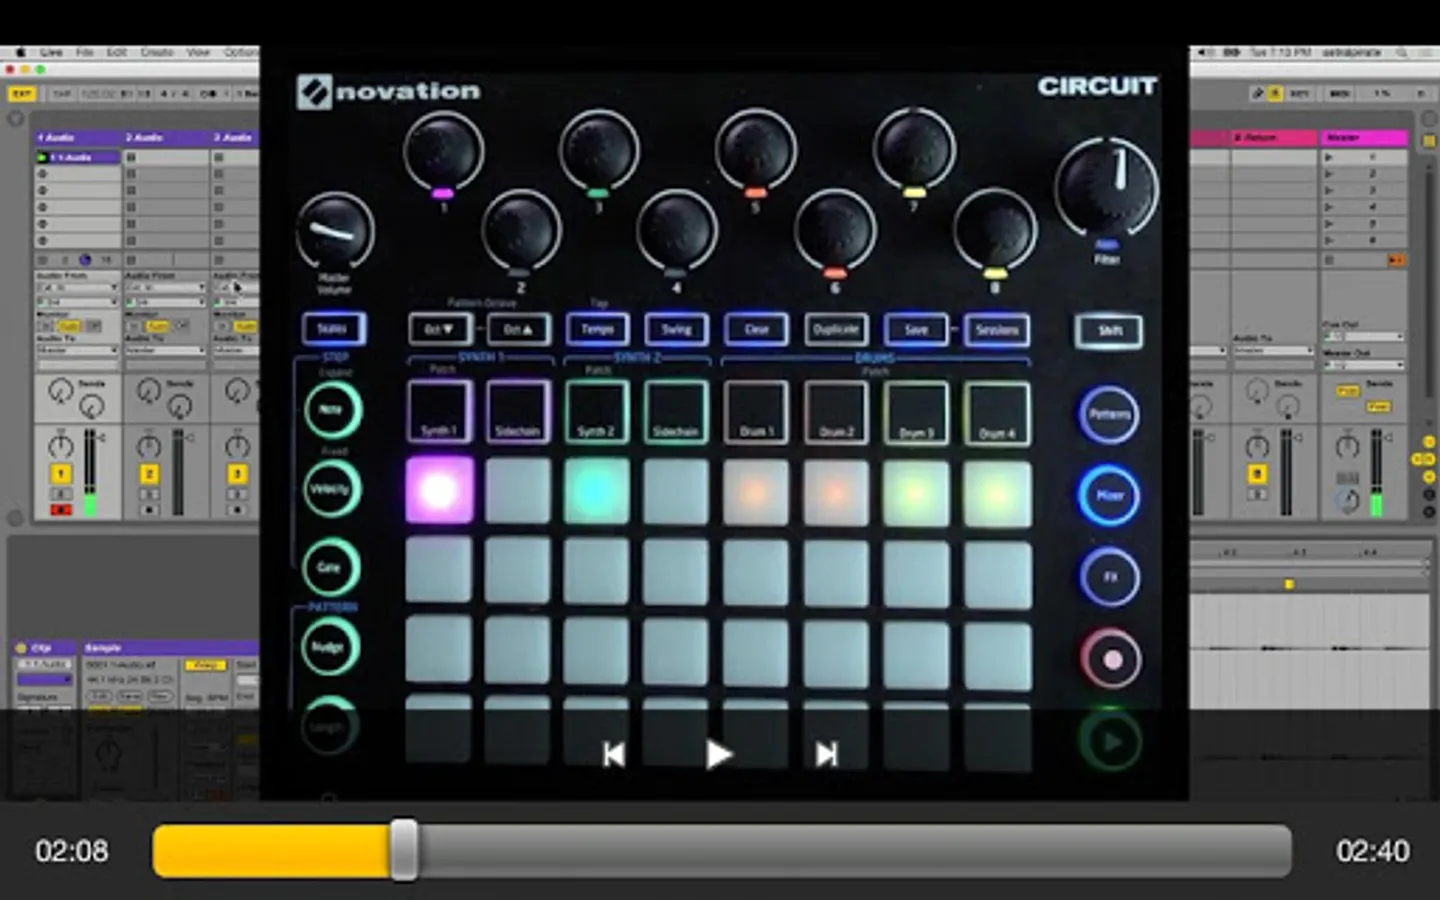
Task: Click the Circuit Shift button
Action: (1109, 330)
